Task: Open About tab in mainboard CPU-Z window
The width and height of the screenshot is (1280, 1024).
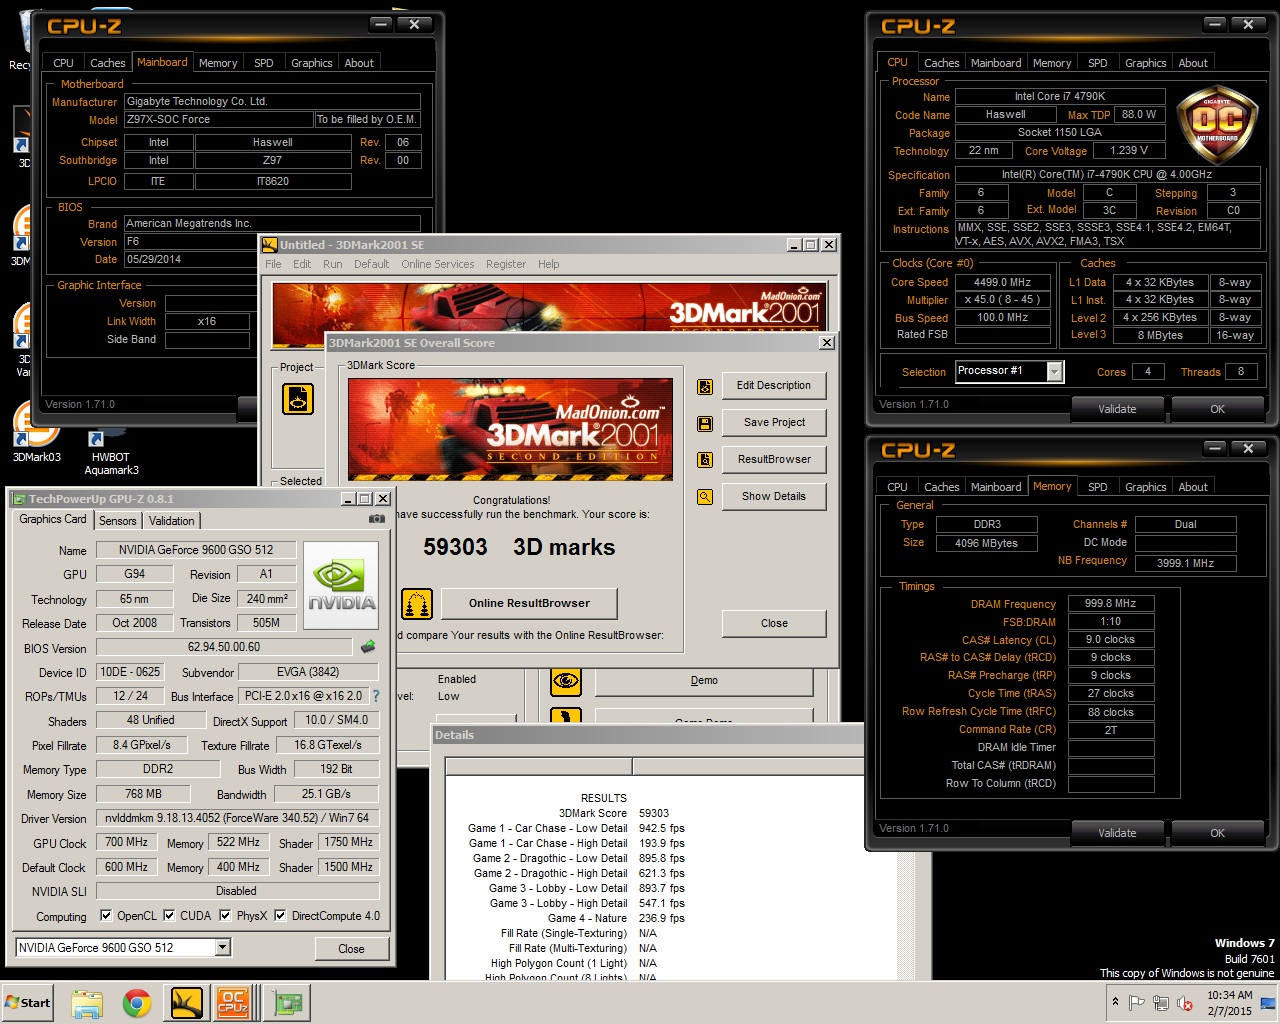Action: click(359, 63)
